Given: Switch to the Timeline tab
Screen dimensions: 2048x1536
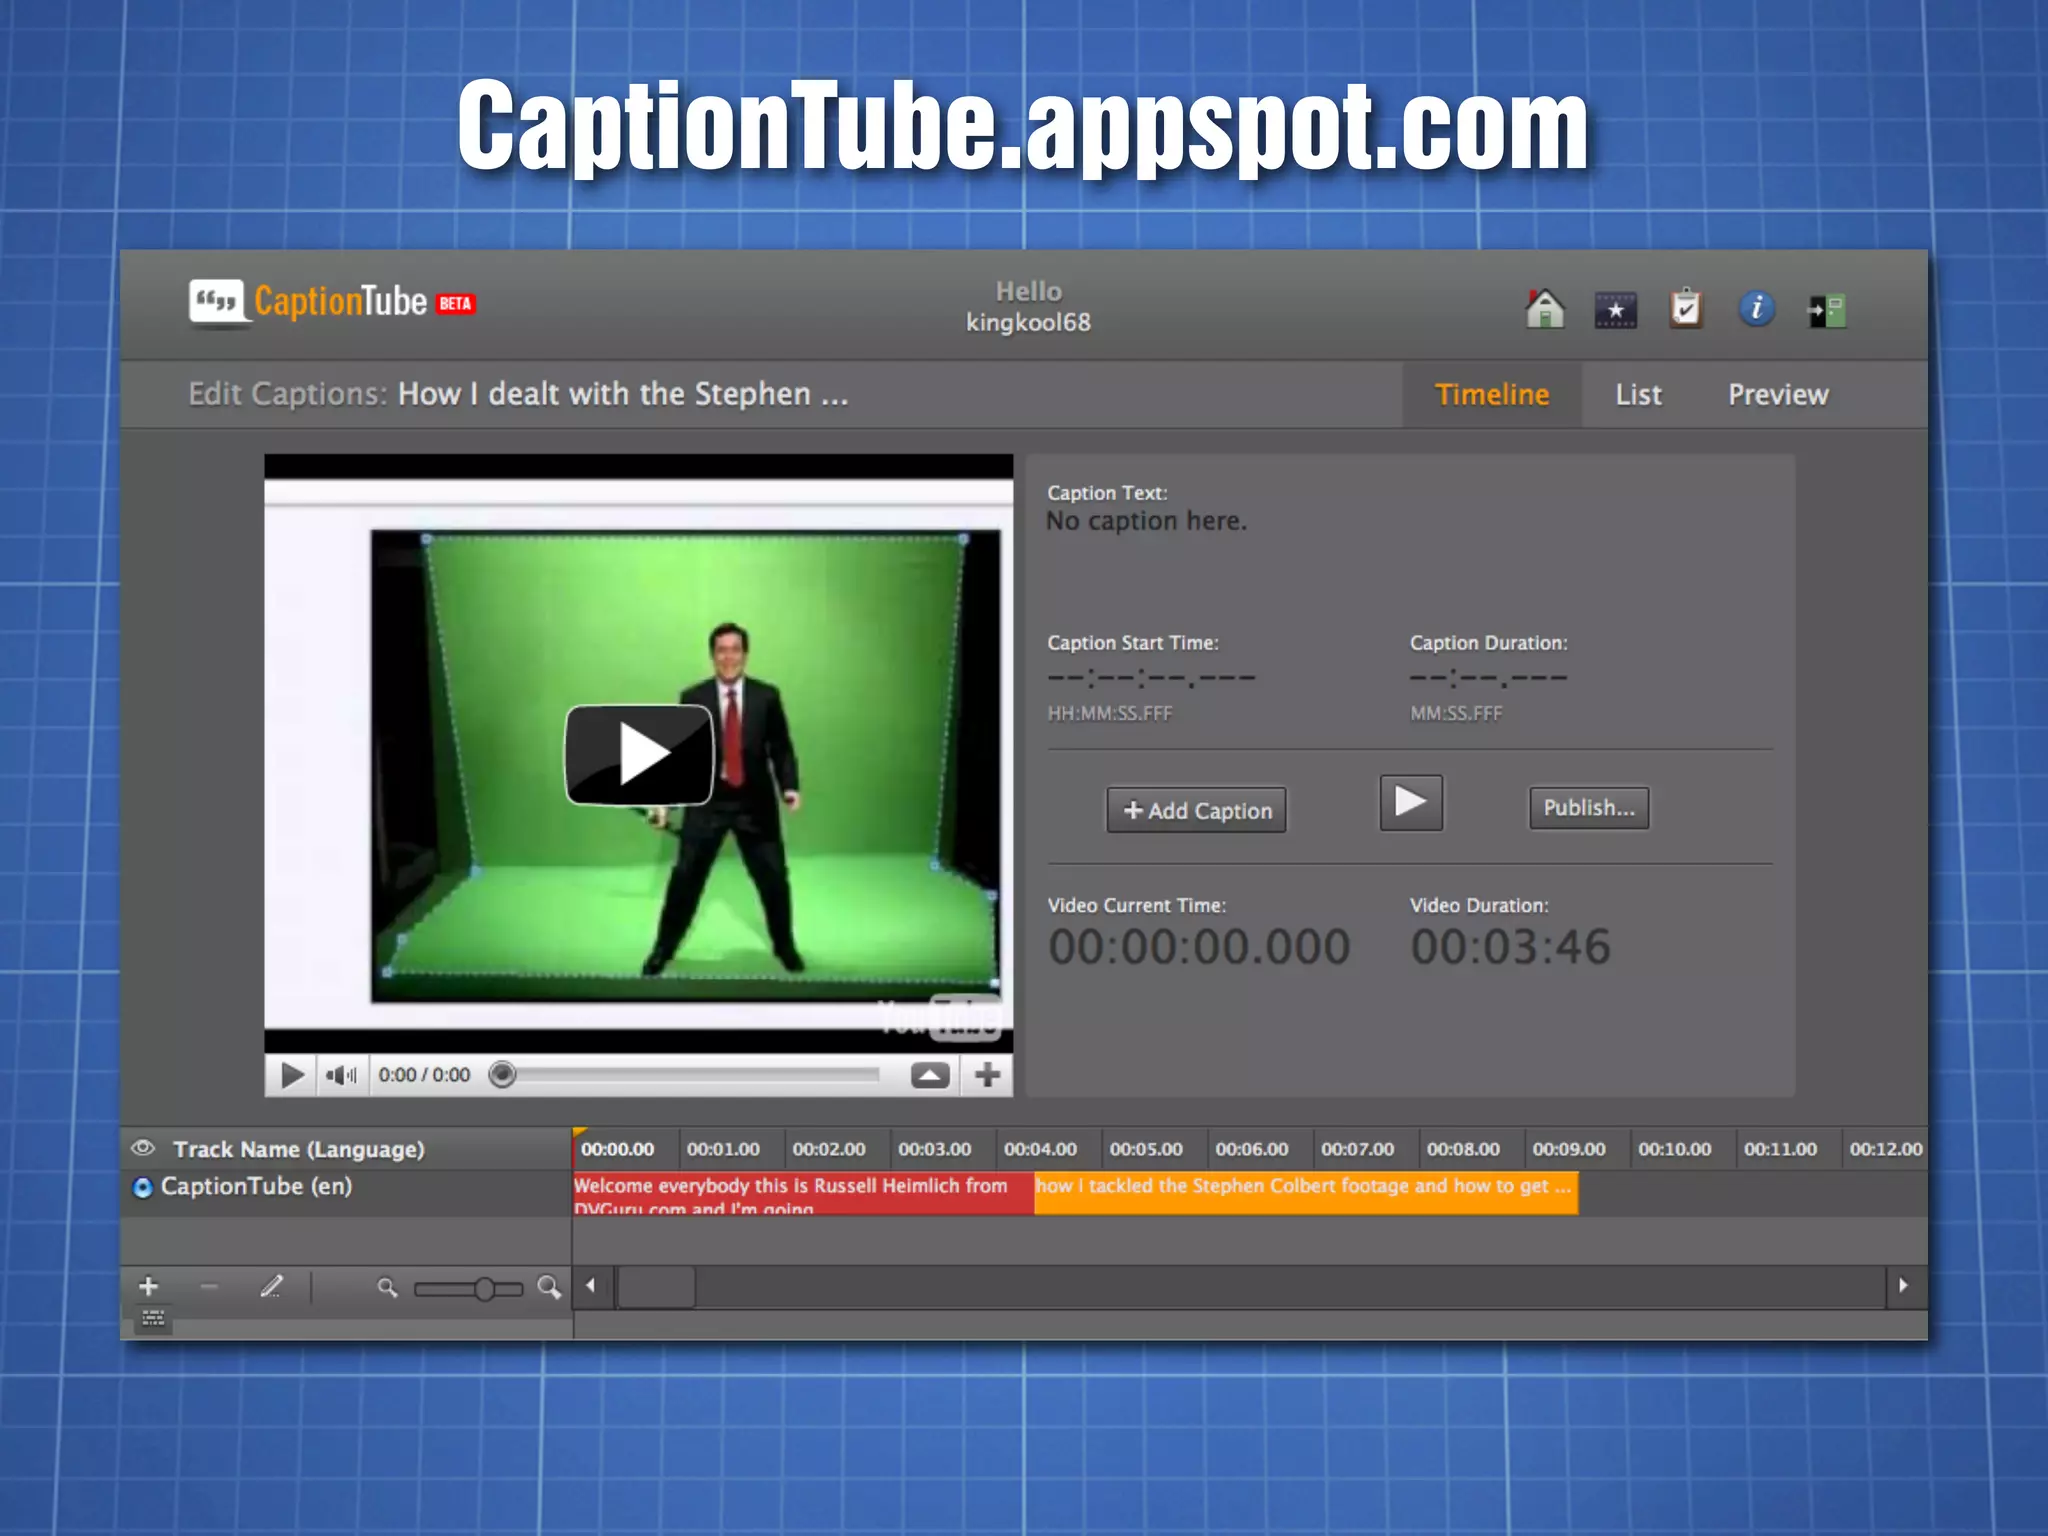Looking at the screenshot, I should tap(1492, 395).
